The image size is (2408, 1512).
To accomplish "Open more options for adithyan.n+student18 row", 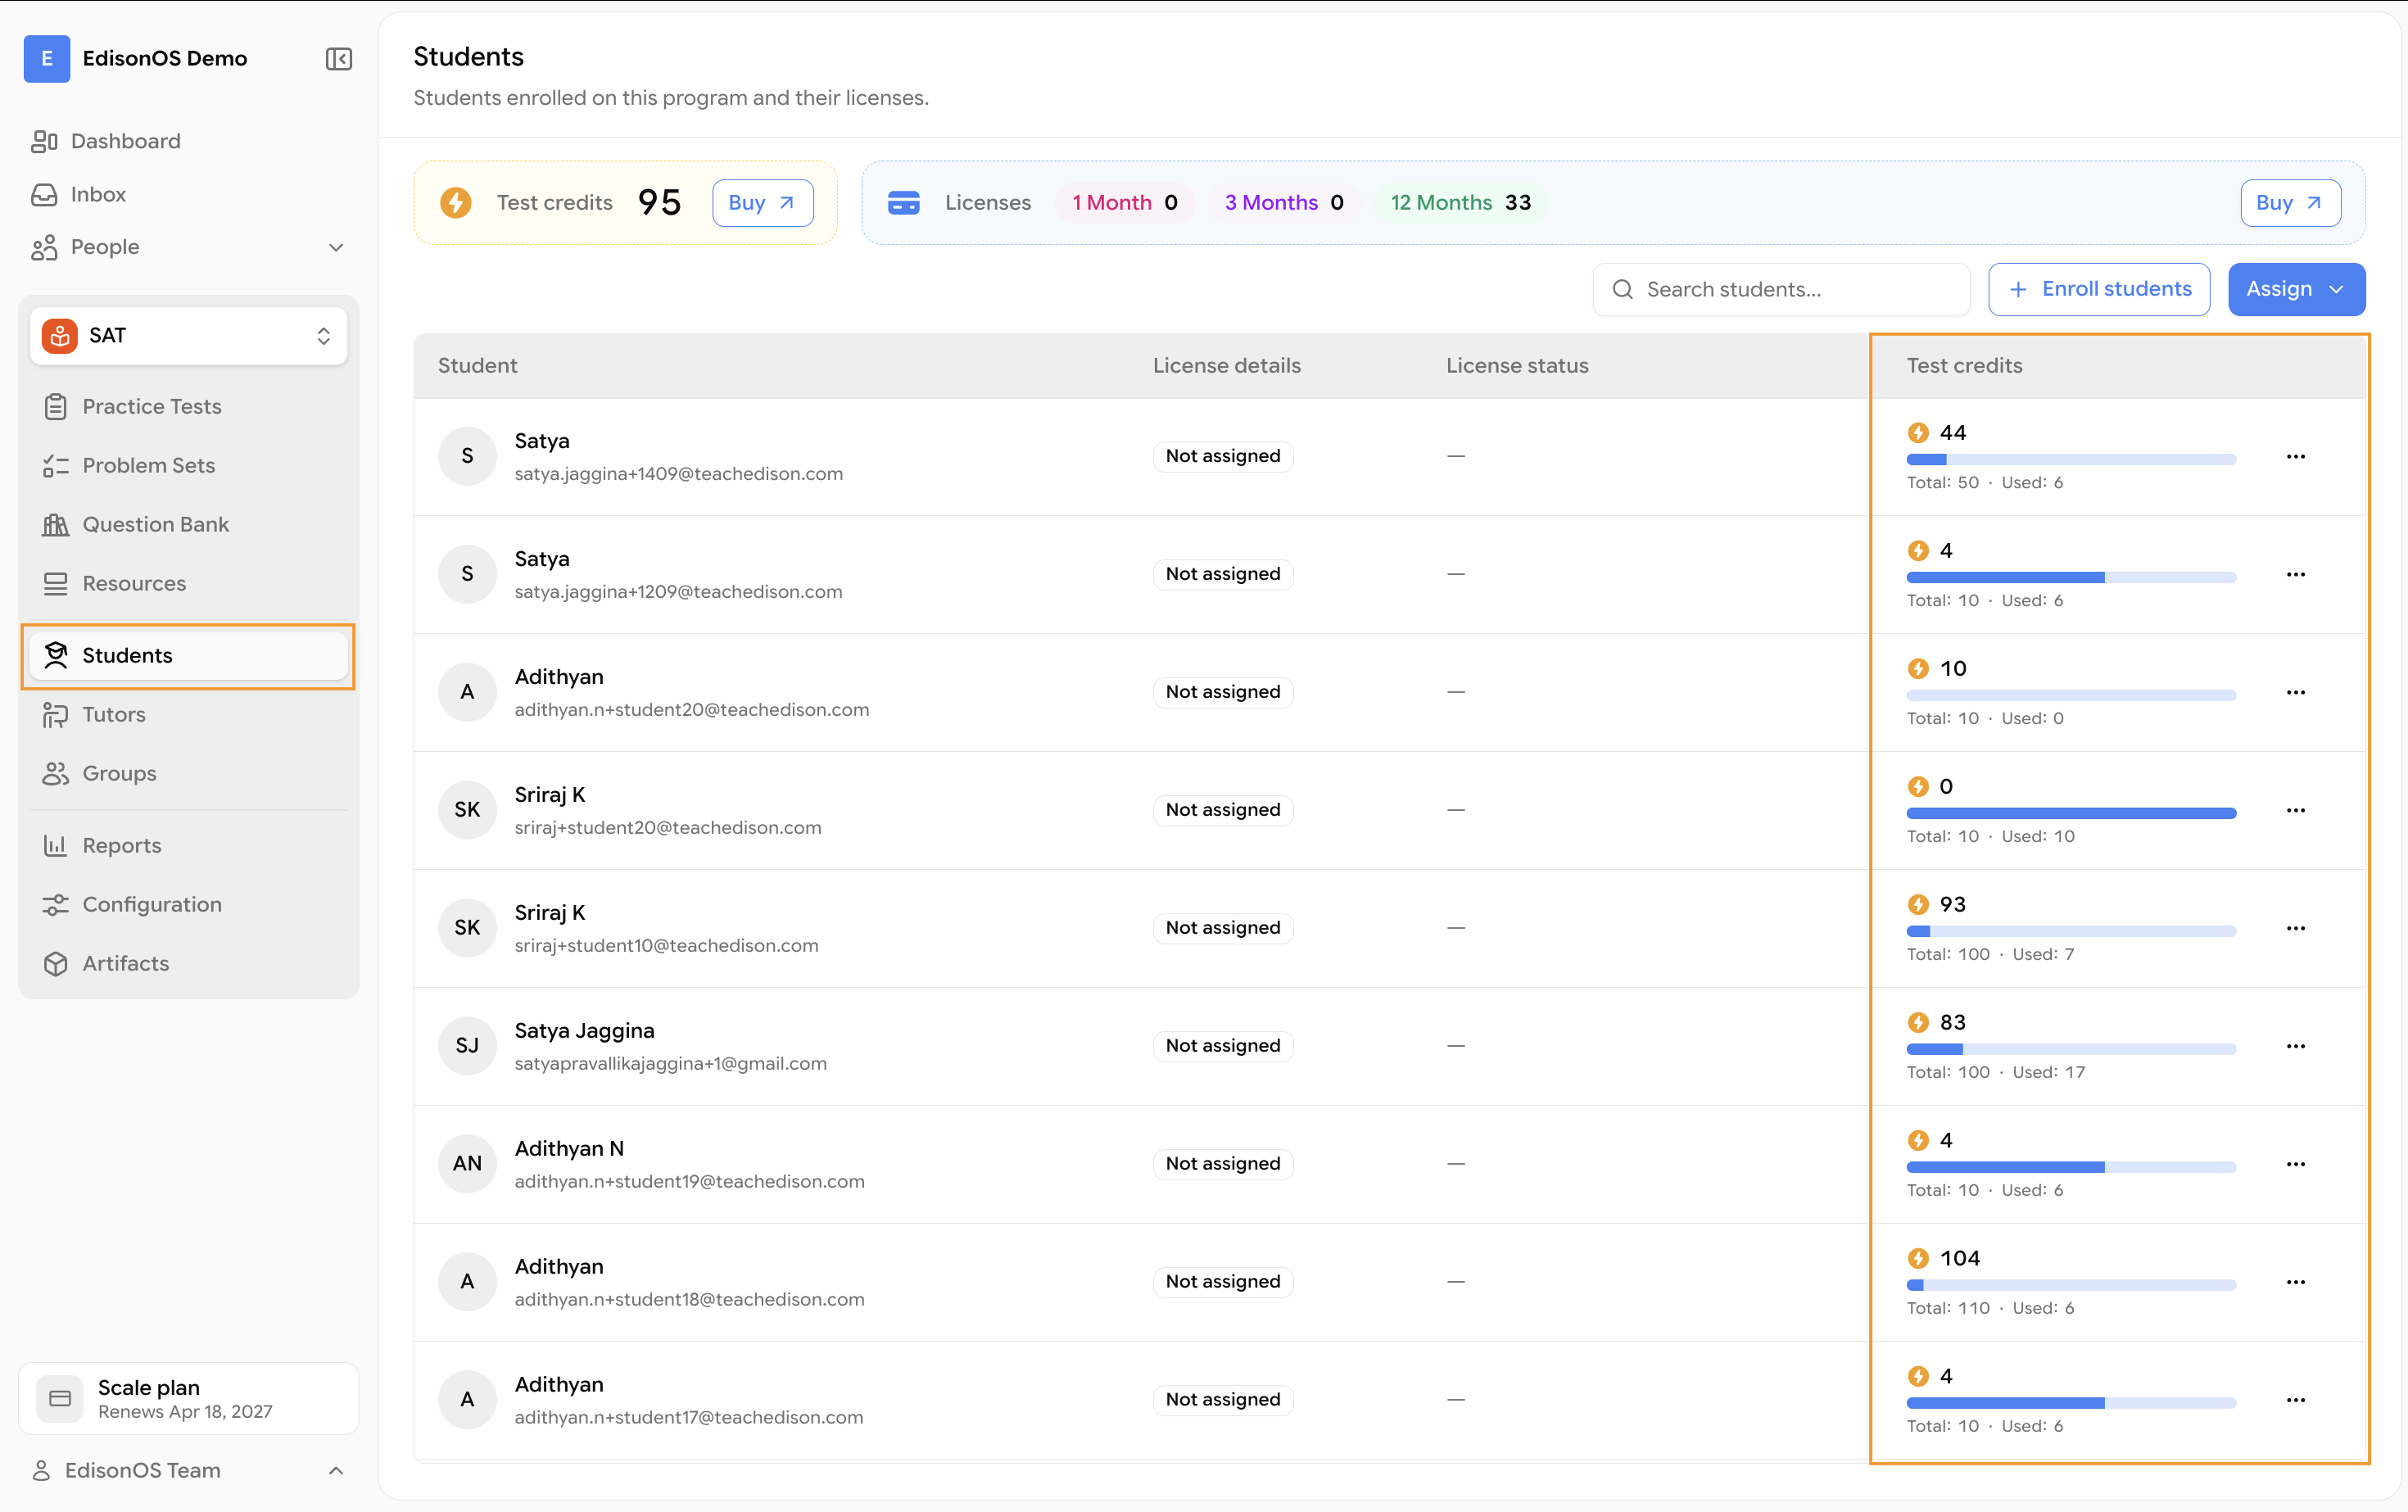I will [x=2295, y=1282].
